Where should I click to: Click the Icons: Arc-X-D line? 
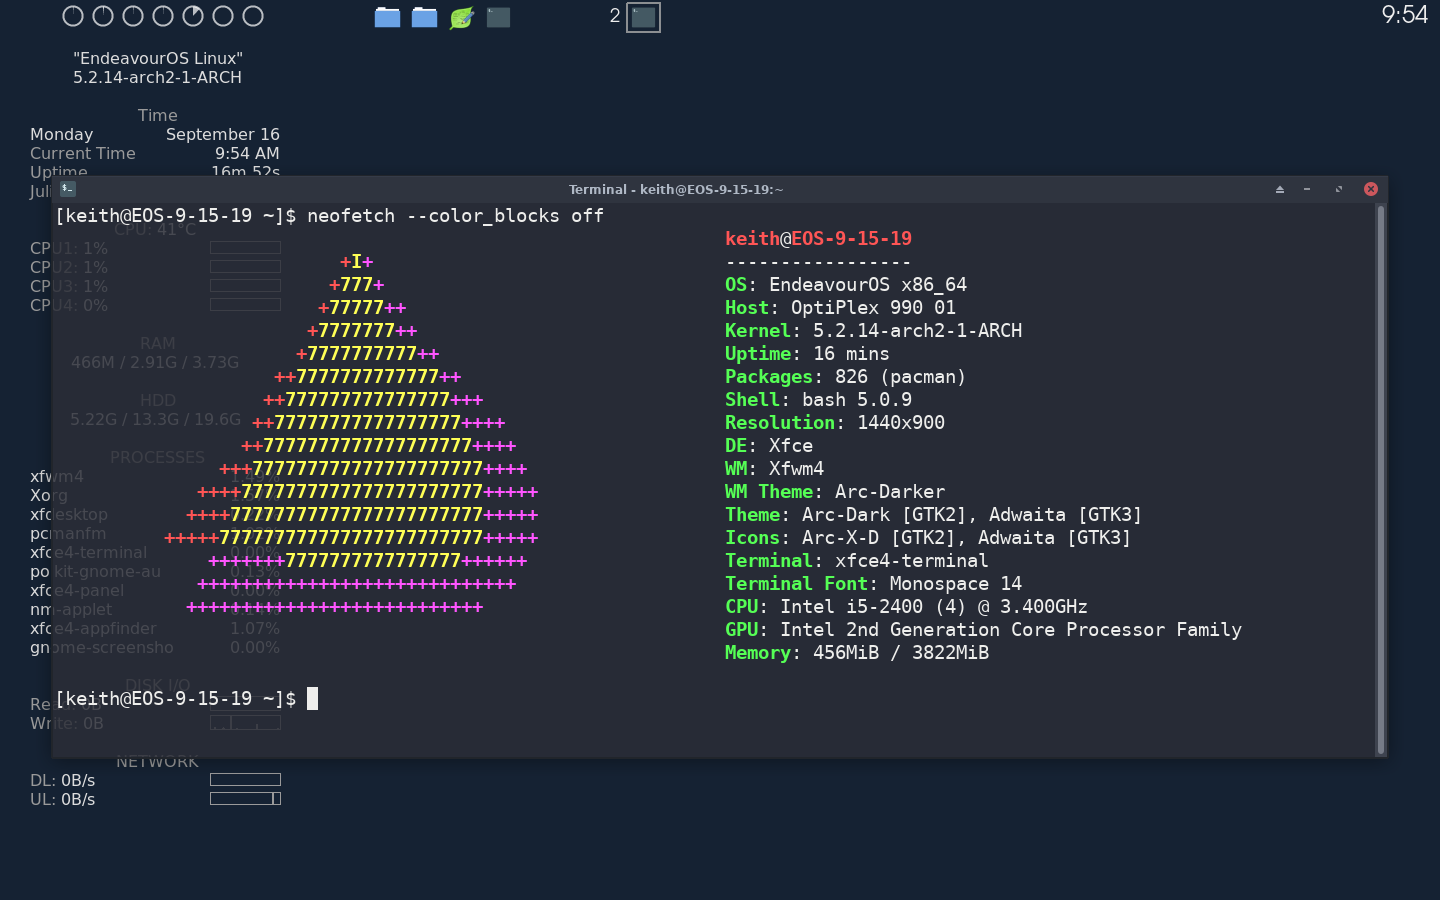(928, 538)
